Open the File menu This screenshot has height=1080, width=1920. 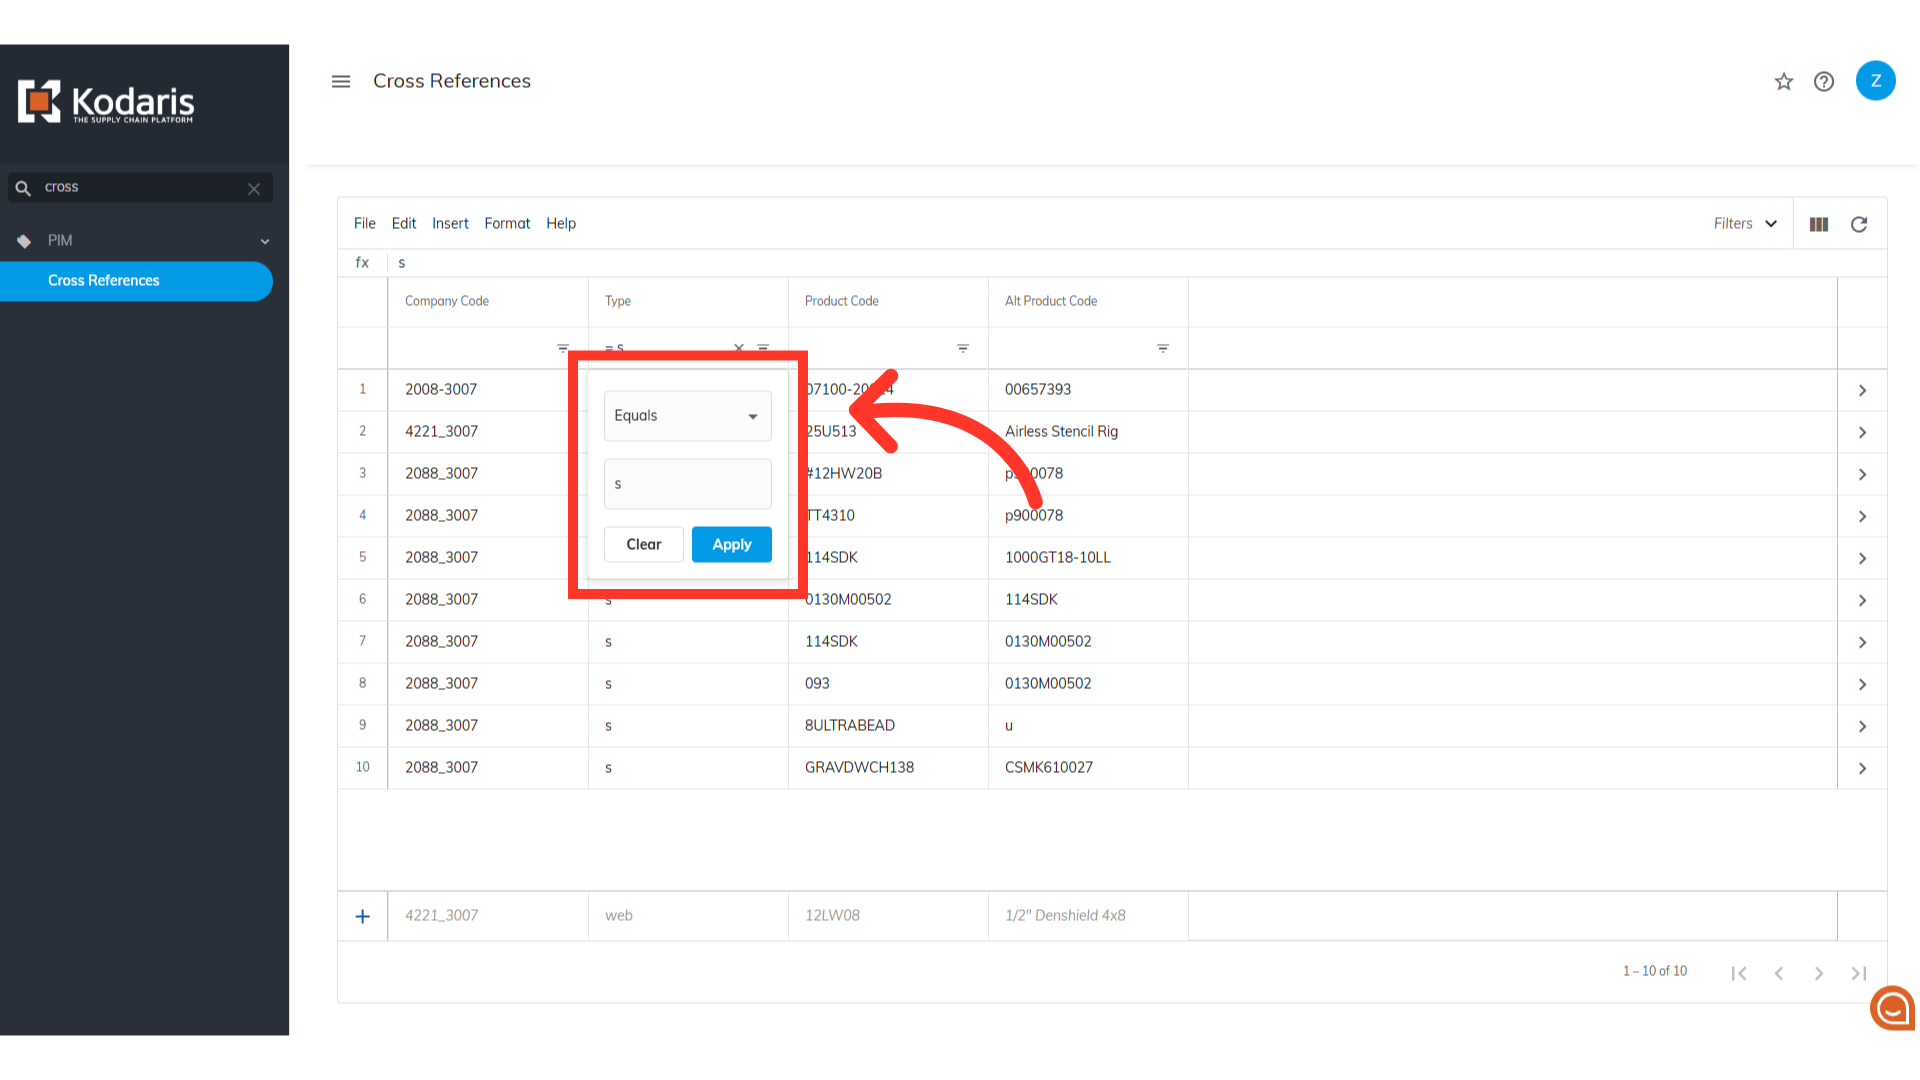point(364,224)
